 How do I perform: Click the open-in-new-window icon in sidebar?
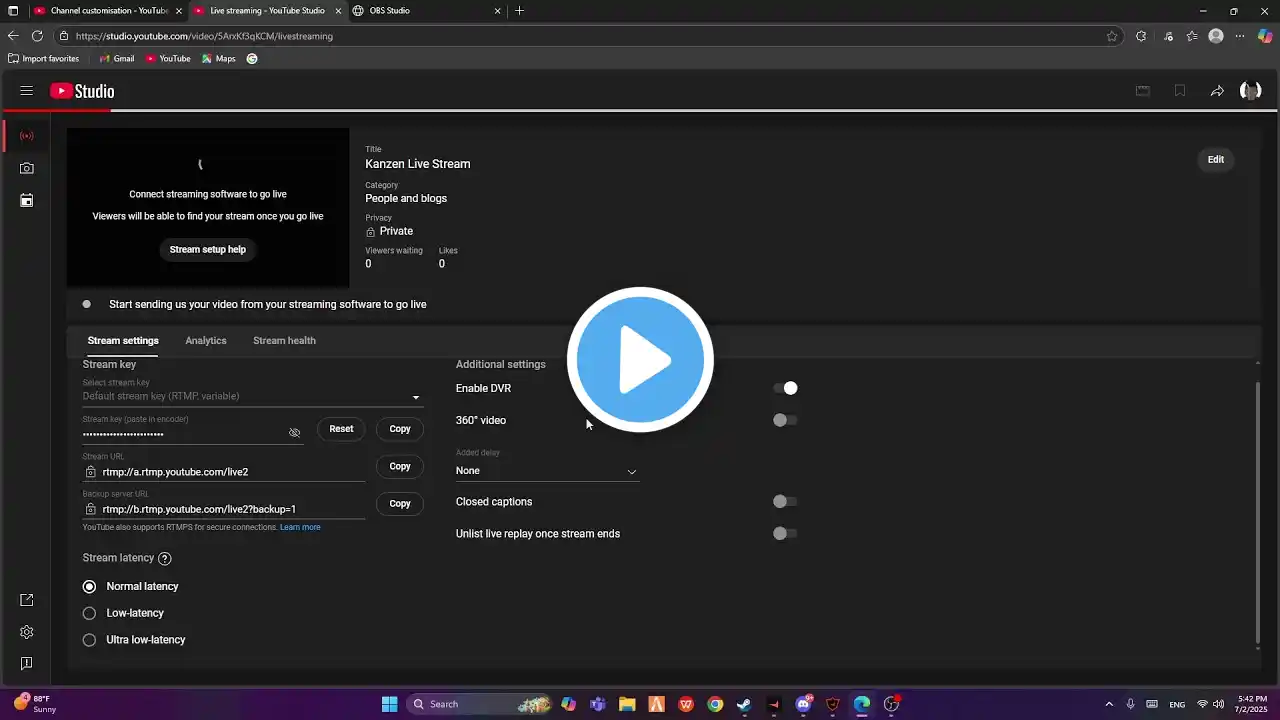coord(27,600)
